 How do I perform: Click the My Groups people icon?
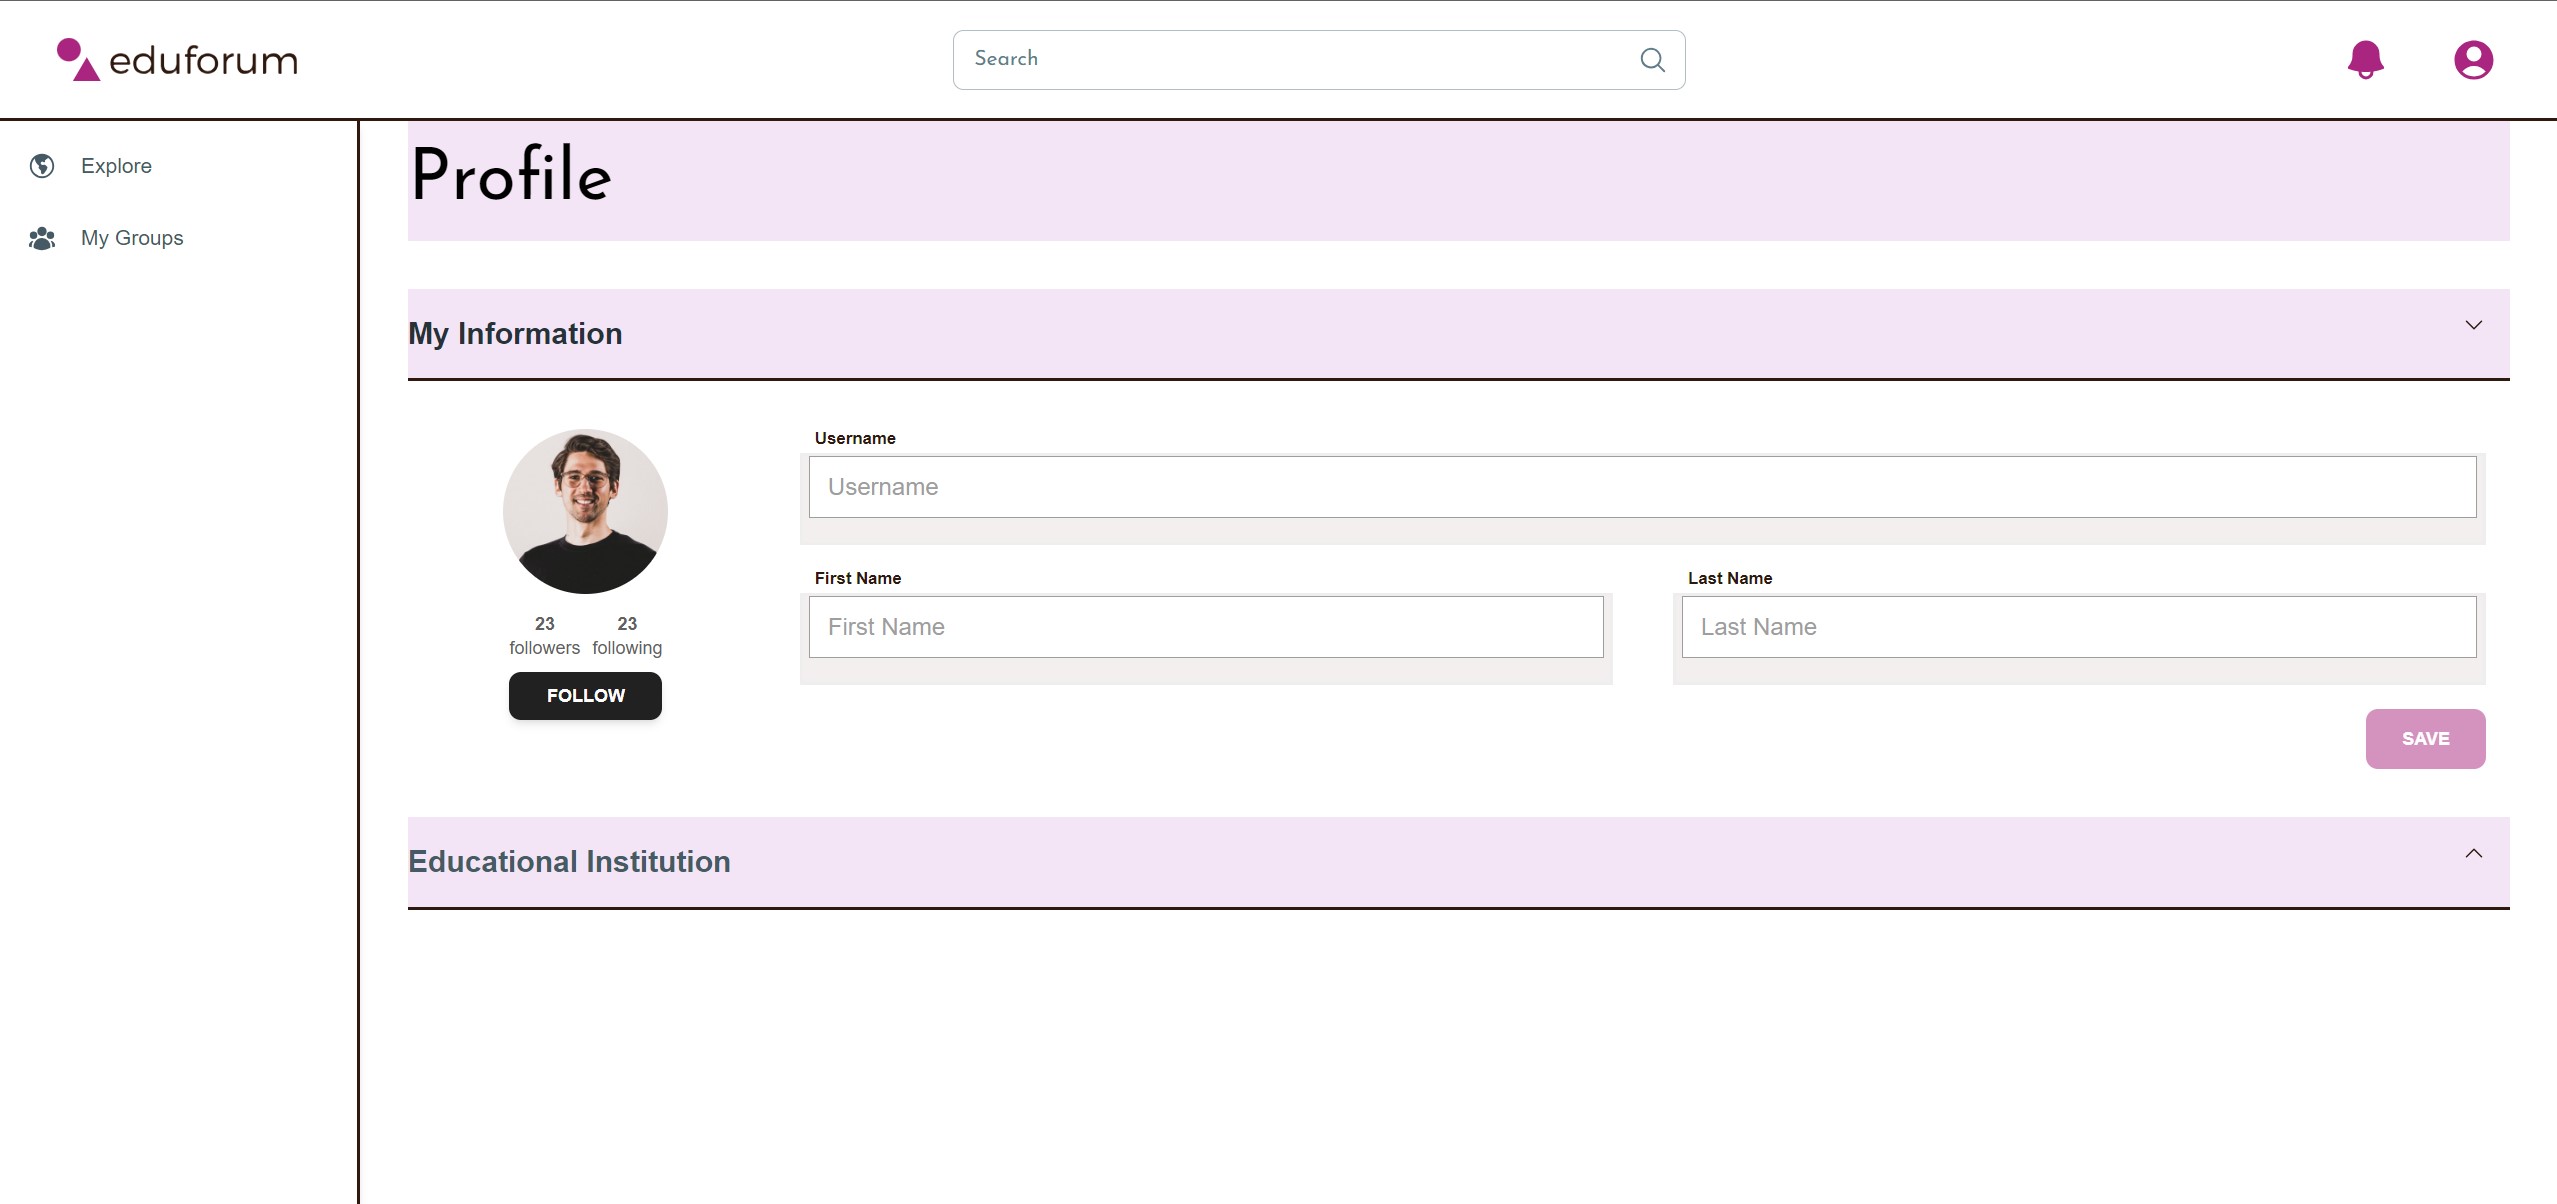[42, 238]
